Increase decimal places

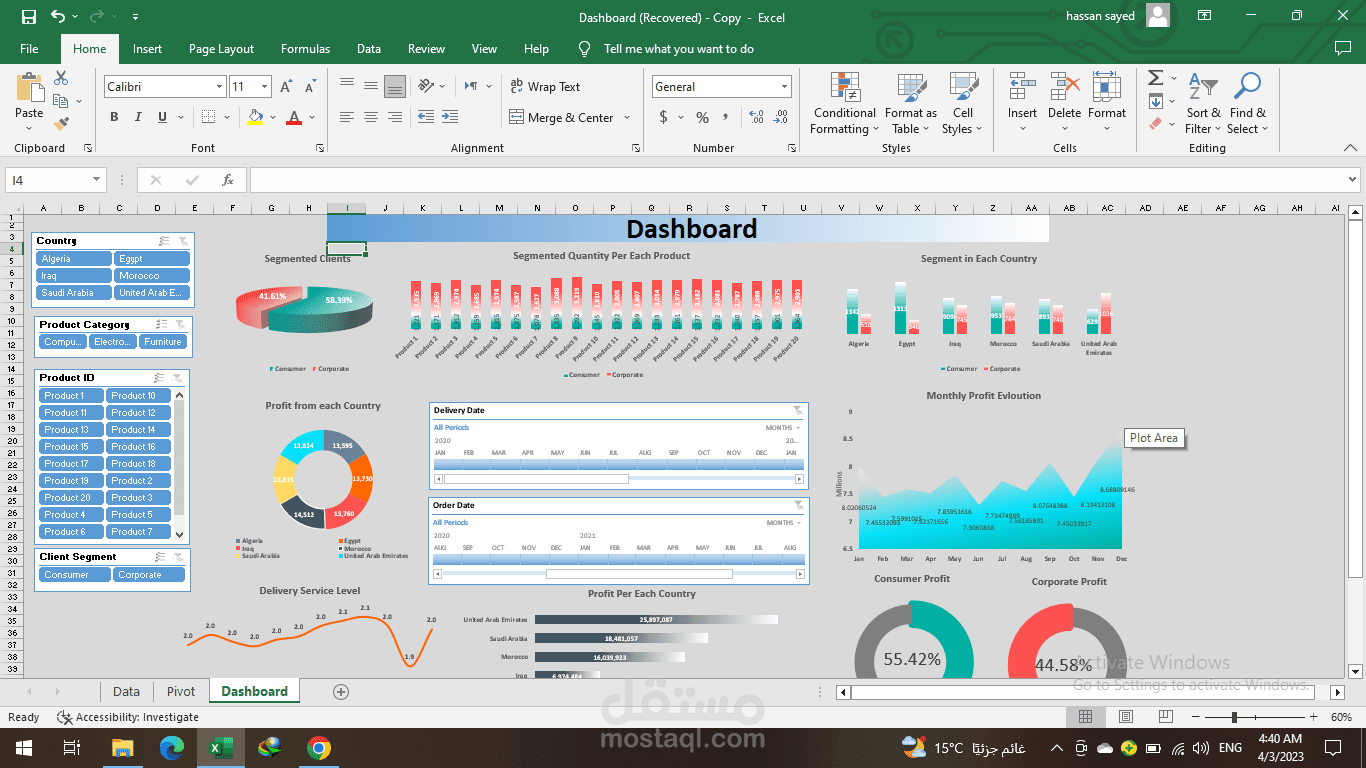pyautogui.click(x=755, y=117)
